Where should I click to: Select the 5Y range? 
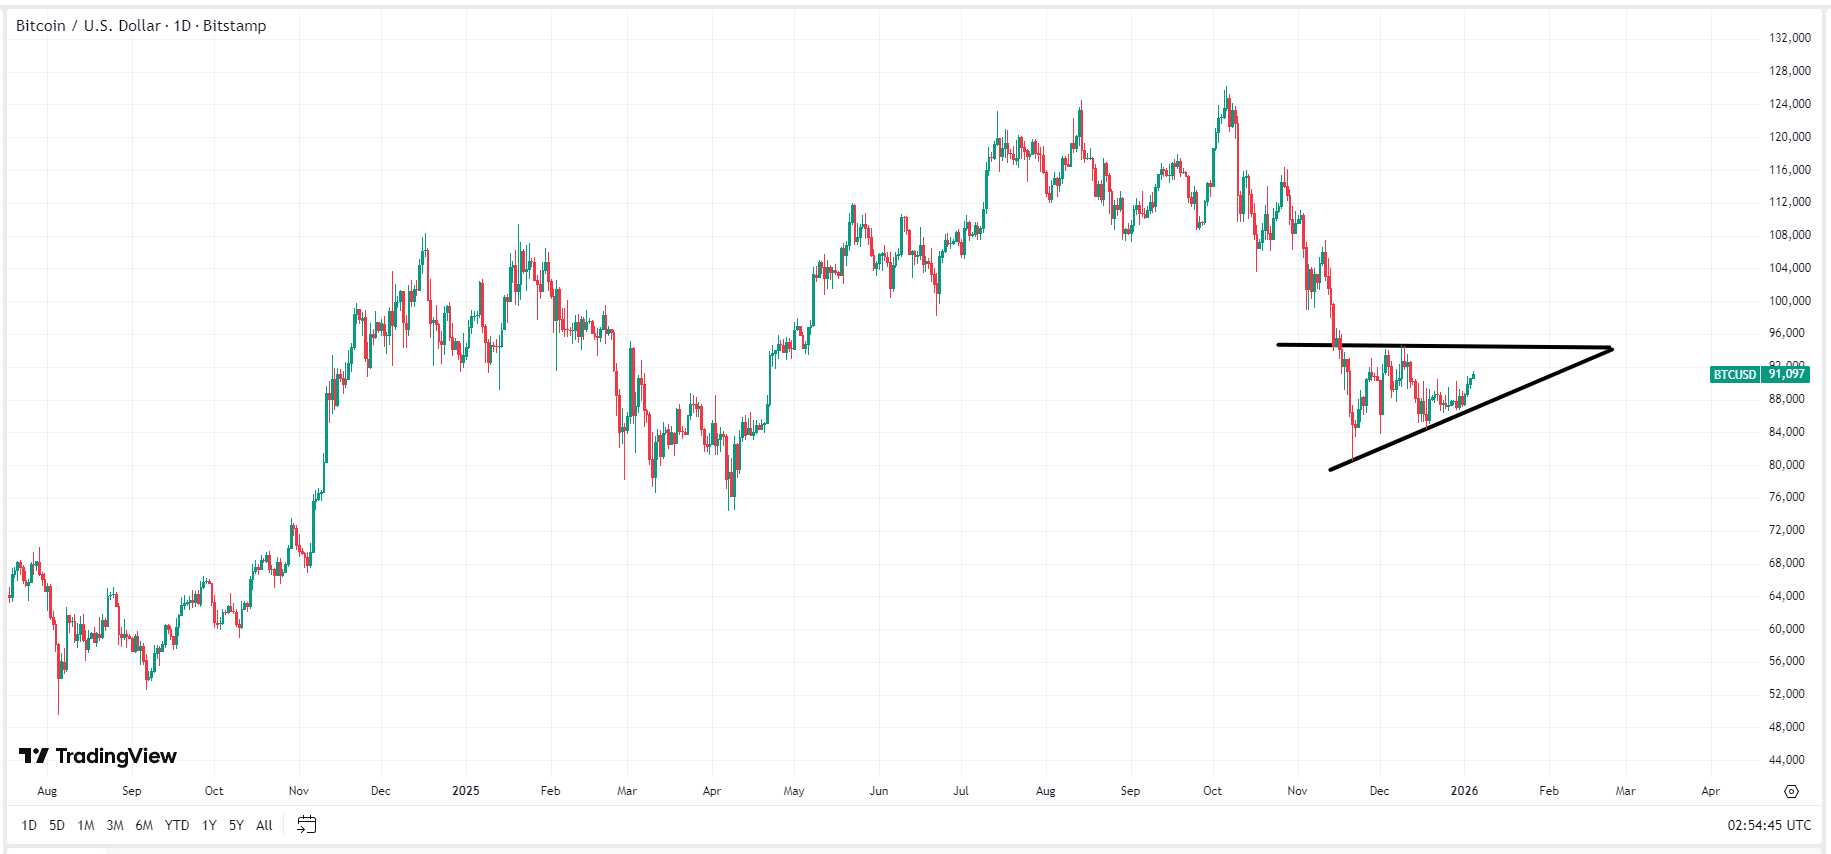236,825
